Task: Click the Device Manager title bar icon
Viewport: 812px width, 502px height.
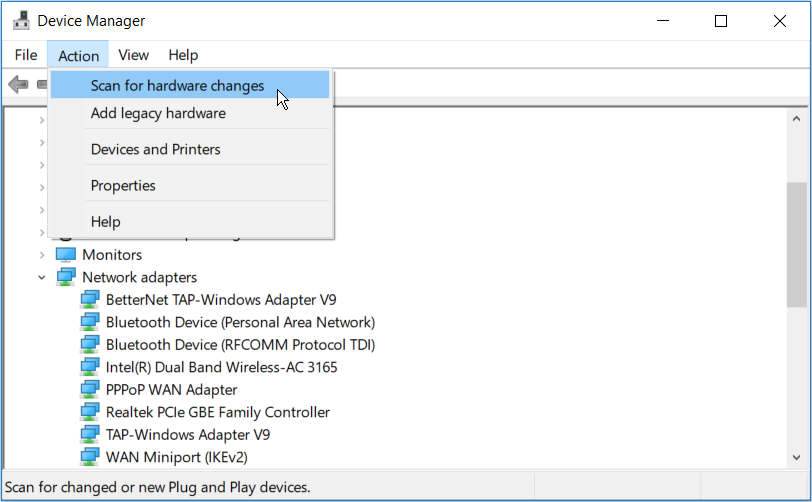Action: [20, 20]
